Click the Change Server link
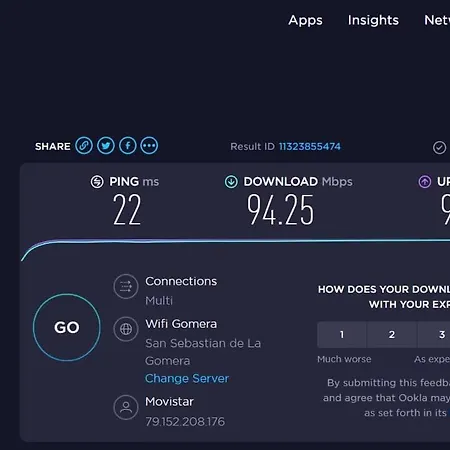The height and width of the screenshot is (450, 450). 187,378
